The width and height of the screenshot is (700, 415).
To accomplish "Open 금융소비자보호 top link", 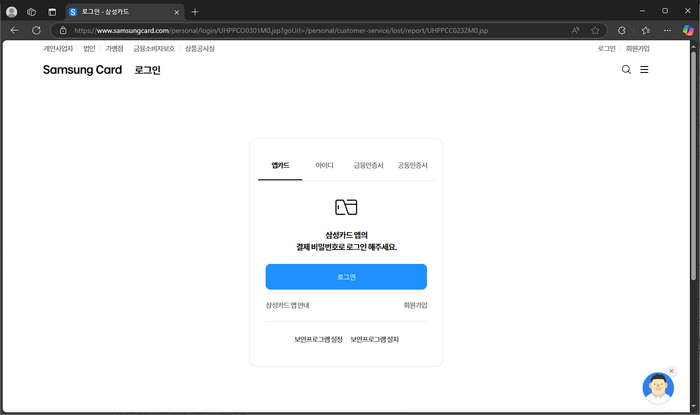I will pyautogui.click(x=154, y=49).
